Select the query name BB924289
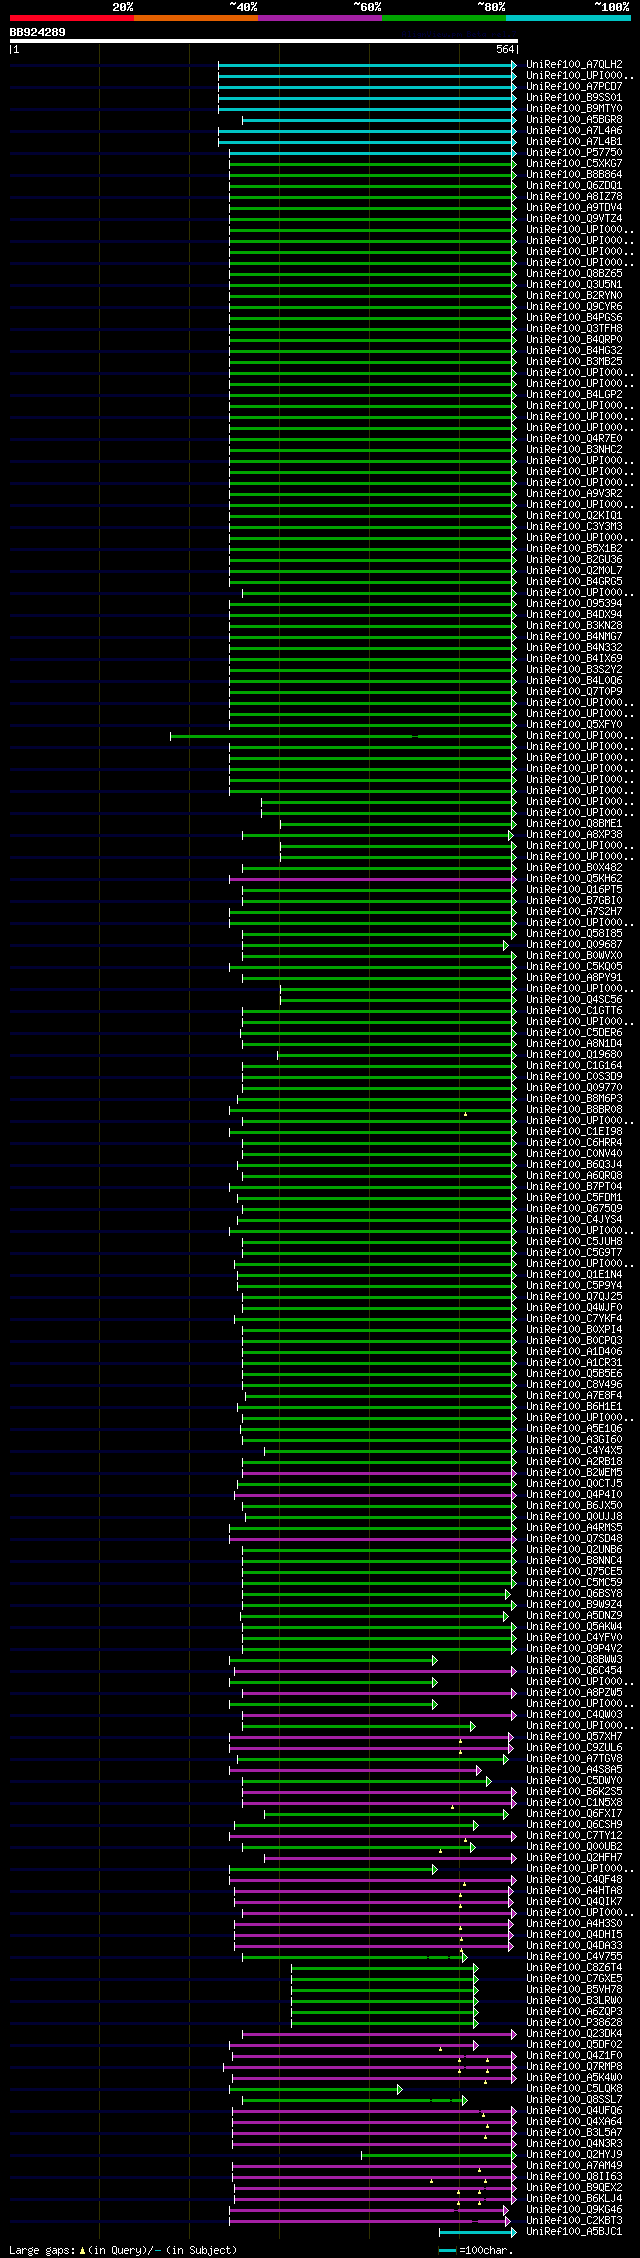 (38, 32)
